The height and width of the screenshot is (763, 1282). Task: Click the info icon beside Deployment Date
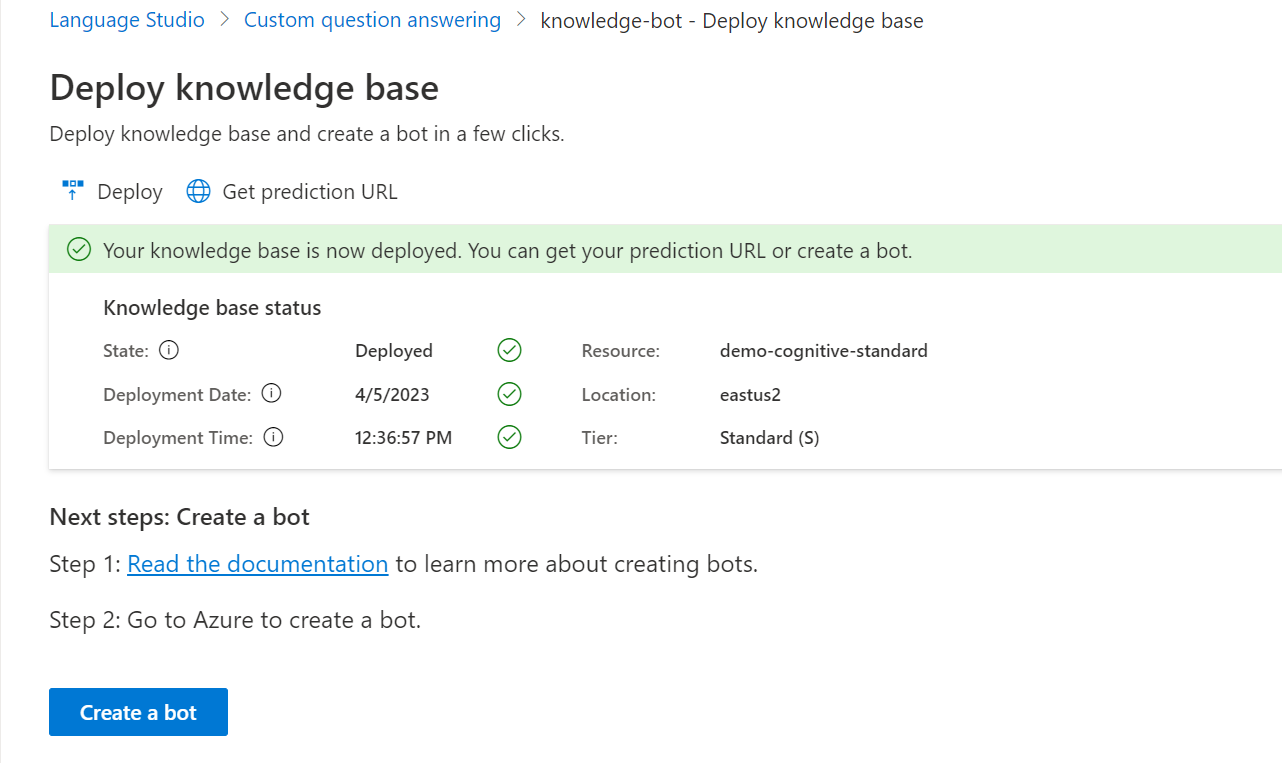coord(271,394)
